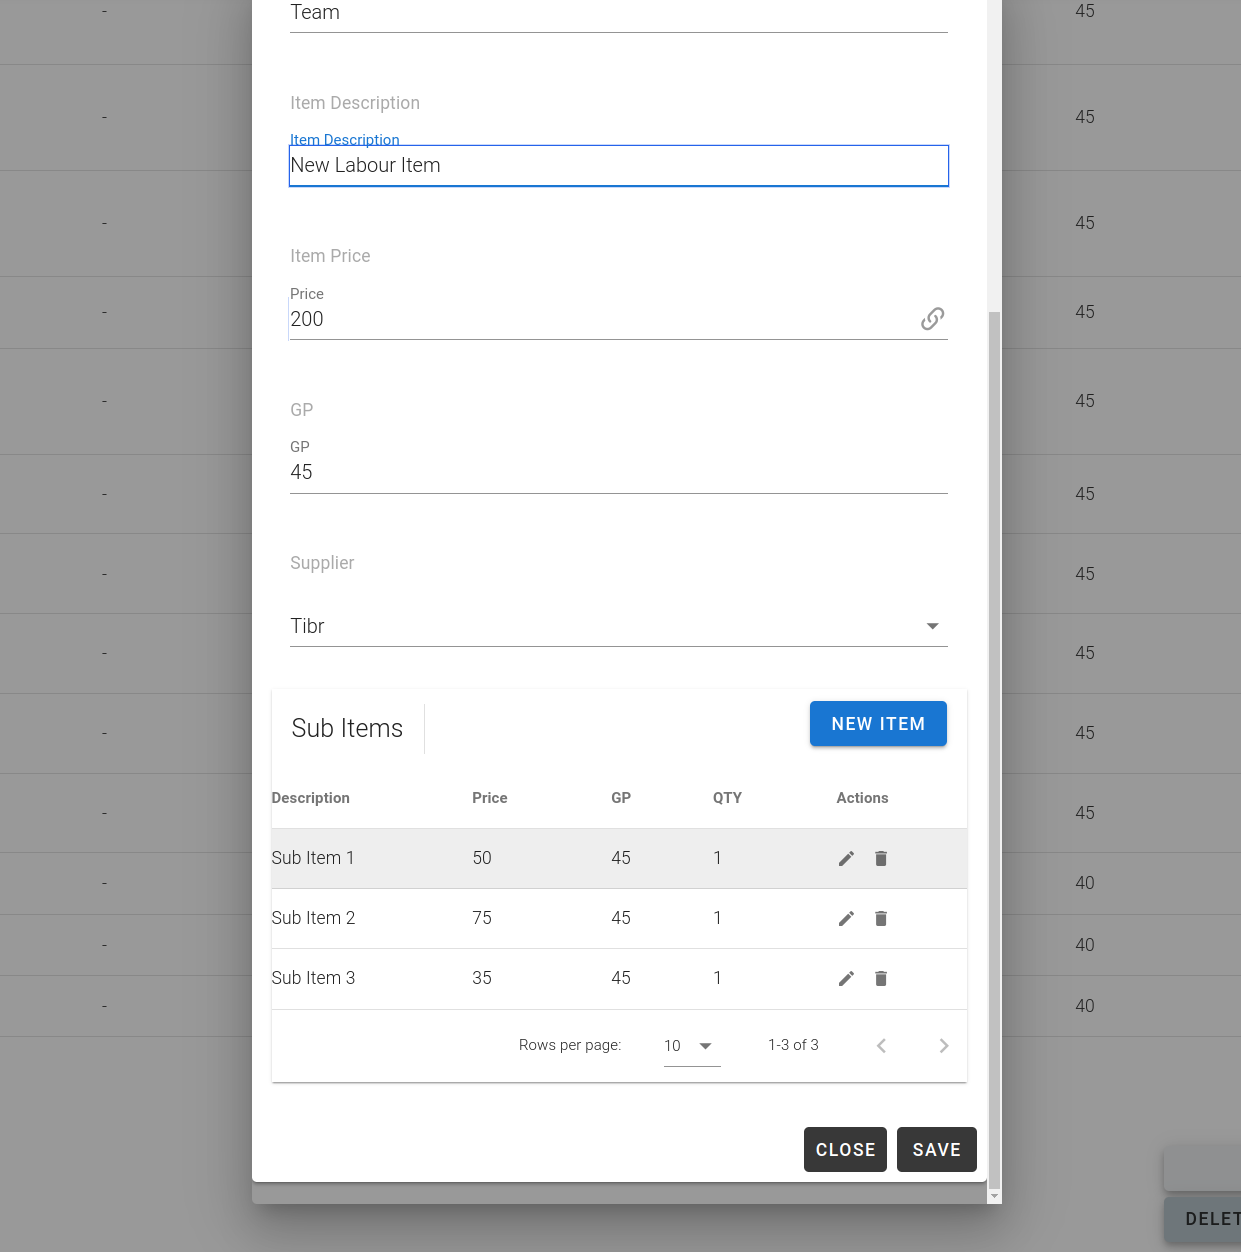Click the GP field containing 45
This screenshot has width=1241, height=1252.
(618, 472)
